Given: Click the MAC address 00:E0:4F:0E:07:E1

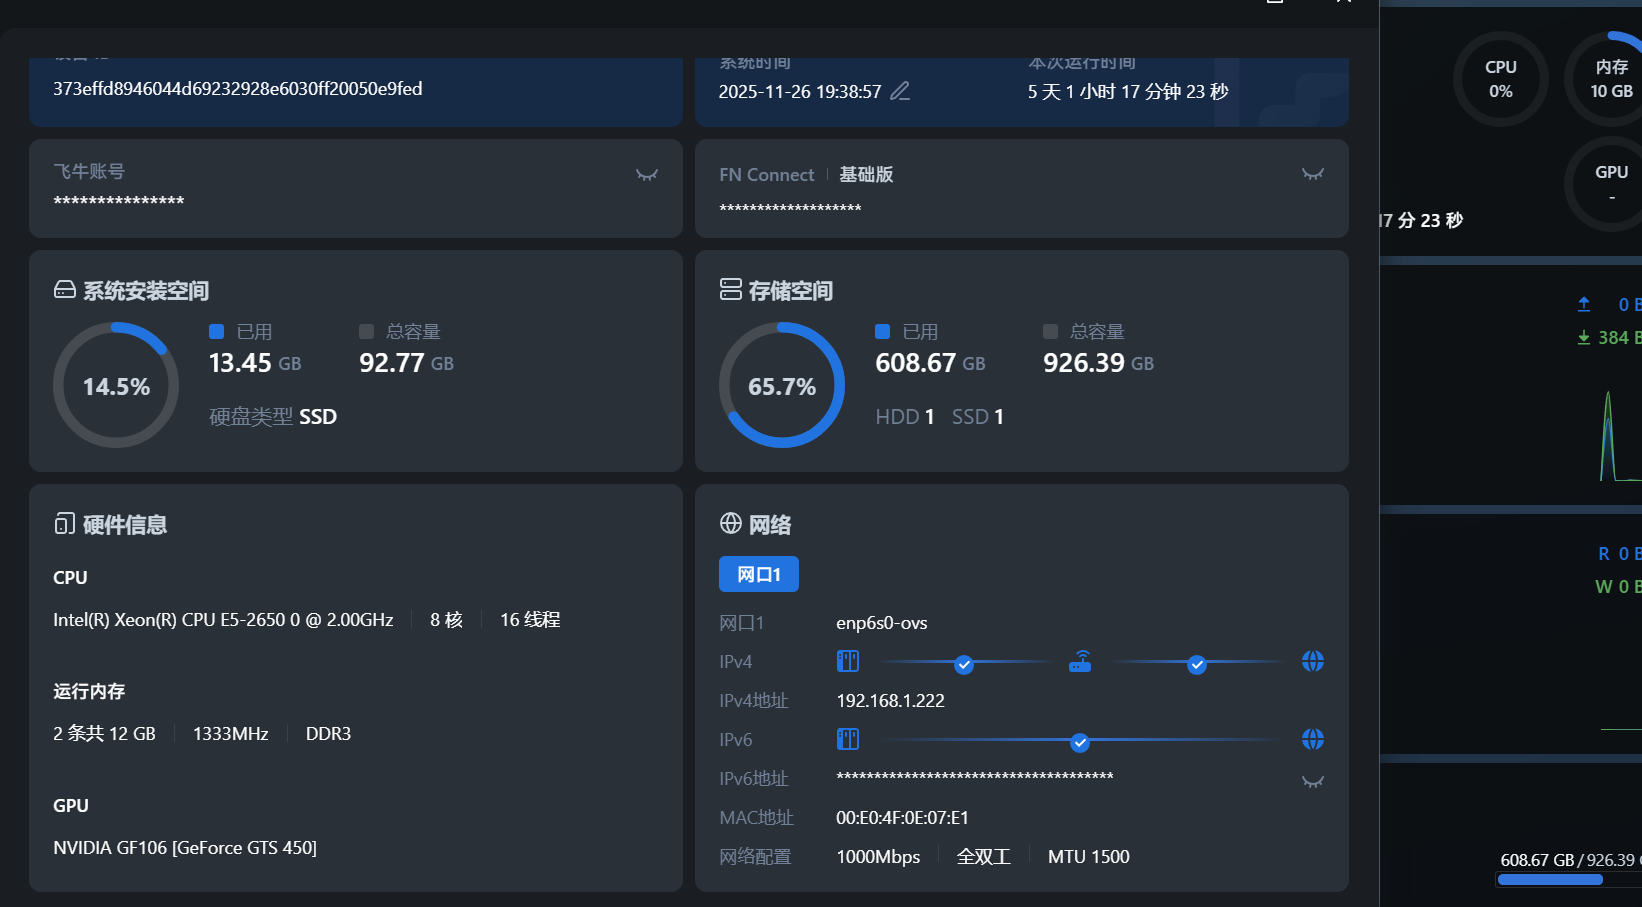Looking at the screenshot, I should pos(902,818).
